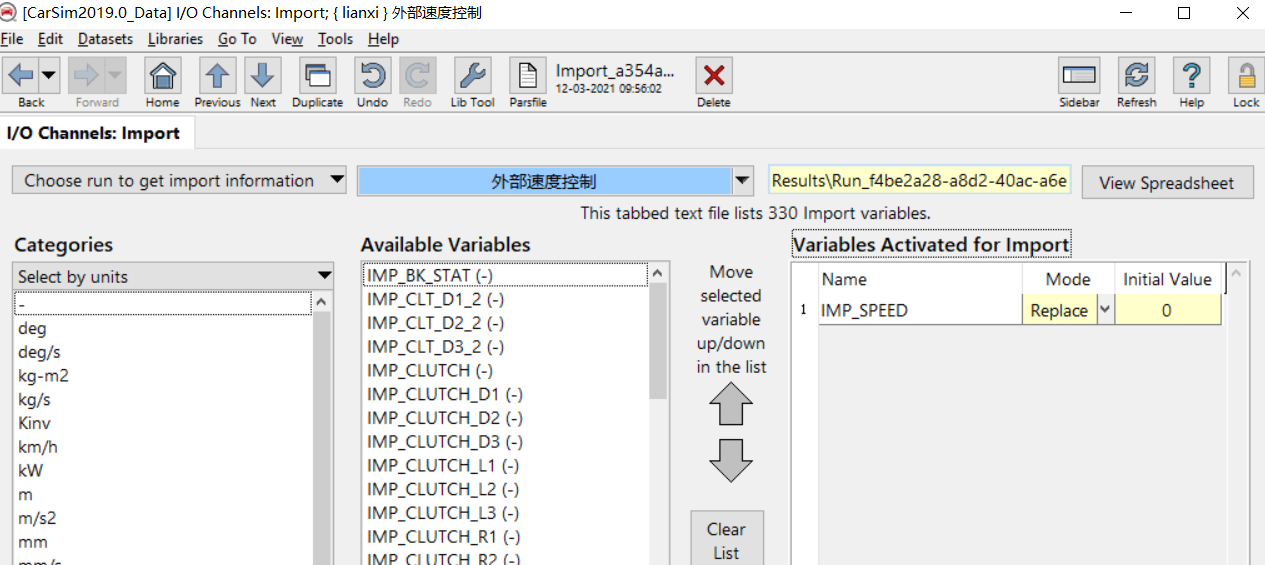Click the Initial Value cell for IMP_SPEED
1265x565 pixels.
pyautogui.click(x=1167, y=310)
